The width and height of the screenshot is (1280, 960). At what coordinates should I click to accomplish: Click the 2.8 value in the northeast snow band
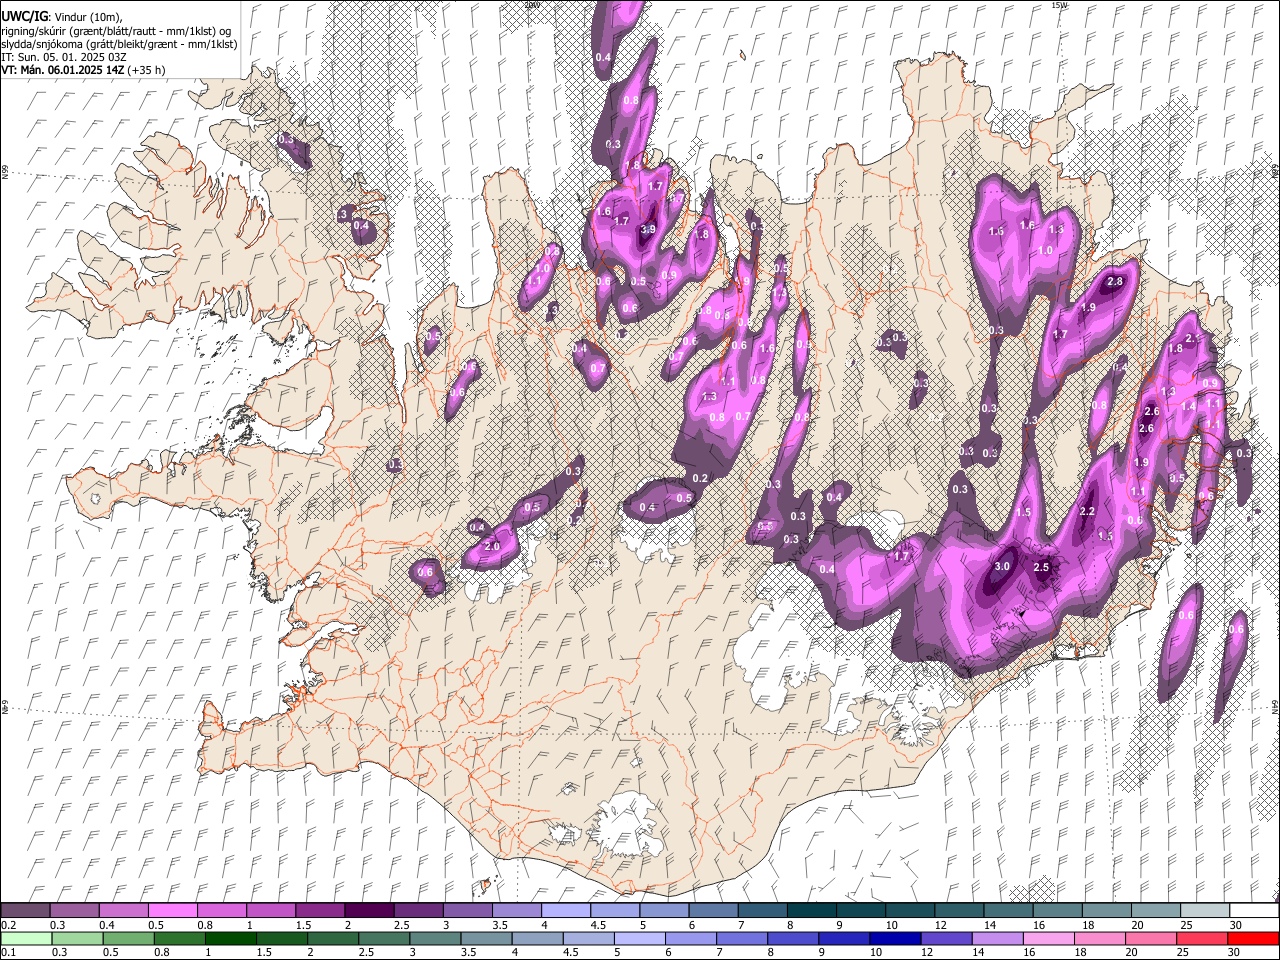coord(1116,282)
